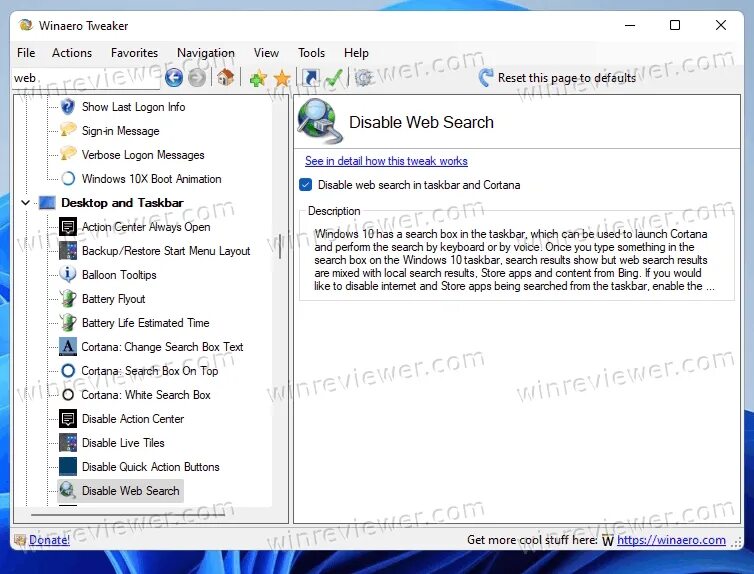Viewport: 754px width, 574px height.
Task: Open the Favorites menu
Action: [x=134, y=53]
